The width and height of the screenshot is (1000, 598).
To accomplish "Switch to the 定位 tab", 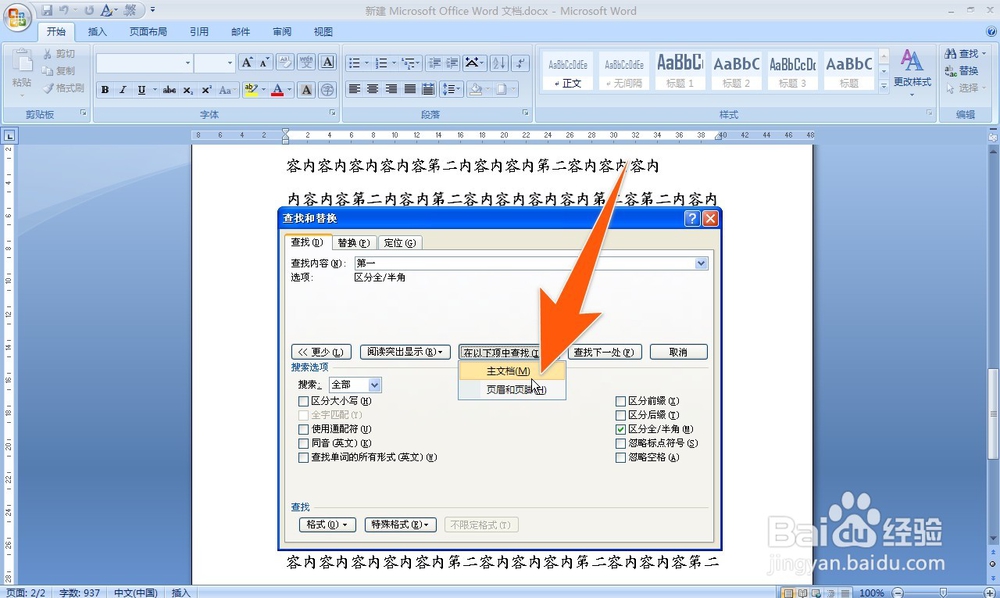I will 400,243.
